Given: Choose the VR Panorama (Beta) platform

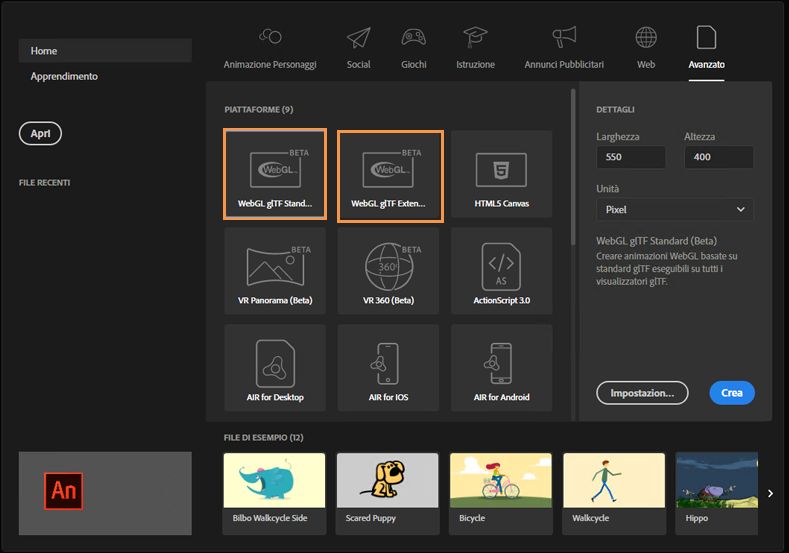Looking at the screenshot, I should tap(275, 271).
